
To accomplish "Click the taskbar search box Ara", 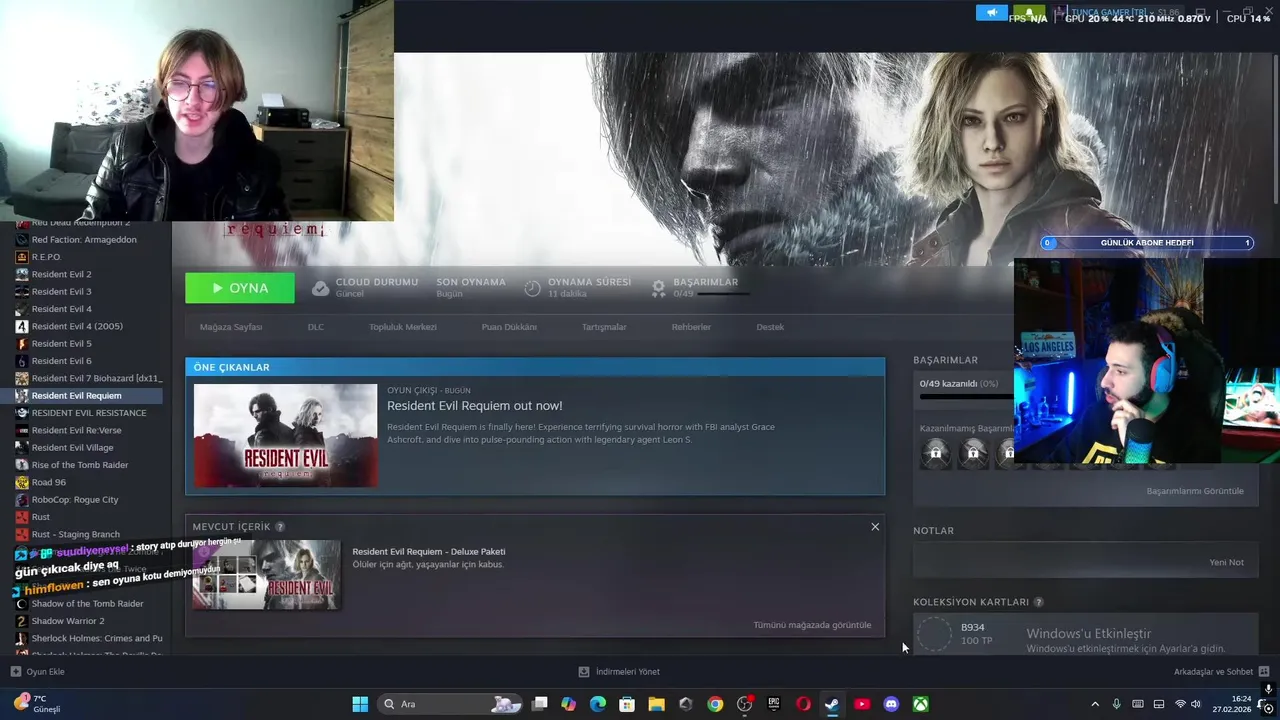I will click(x=450, y=704).
